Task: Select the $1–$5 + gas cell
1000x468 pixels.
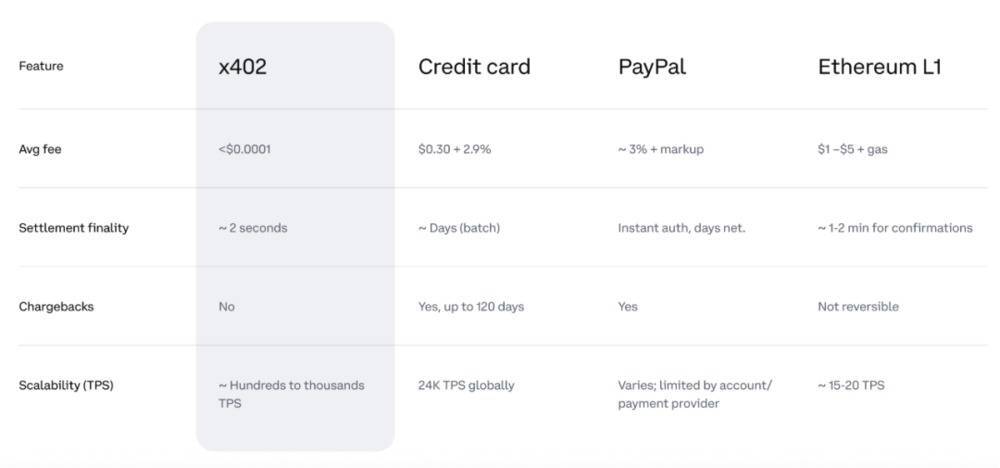Action: coord(852,149)
